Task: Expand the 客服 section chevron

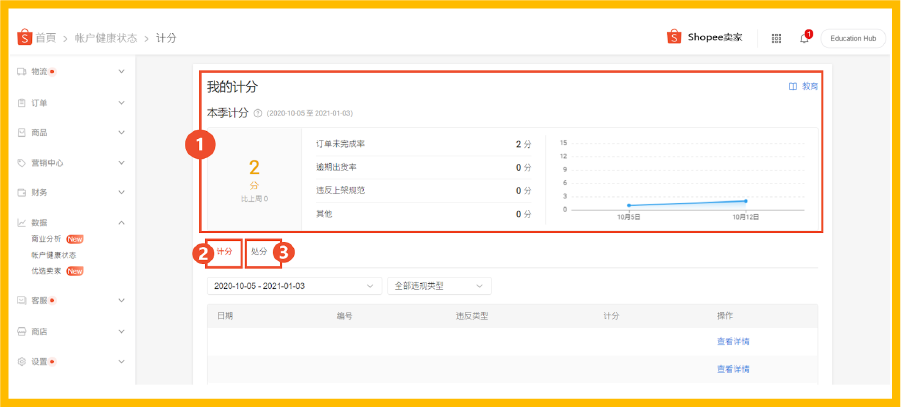Action: (x=121, y=300)
